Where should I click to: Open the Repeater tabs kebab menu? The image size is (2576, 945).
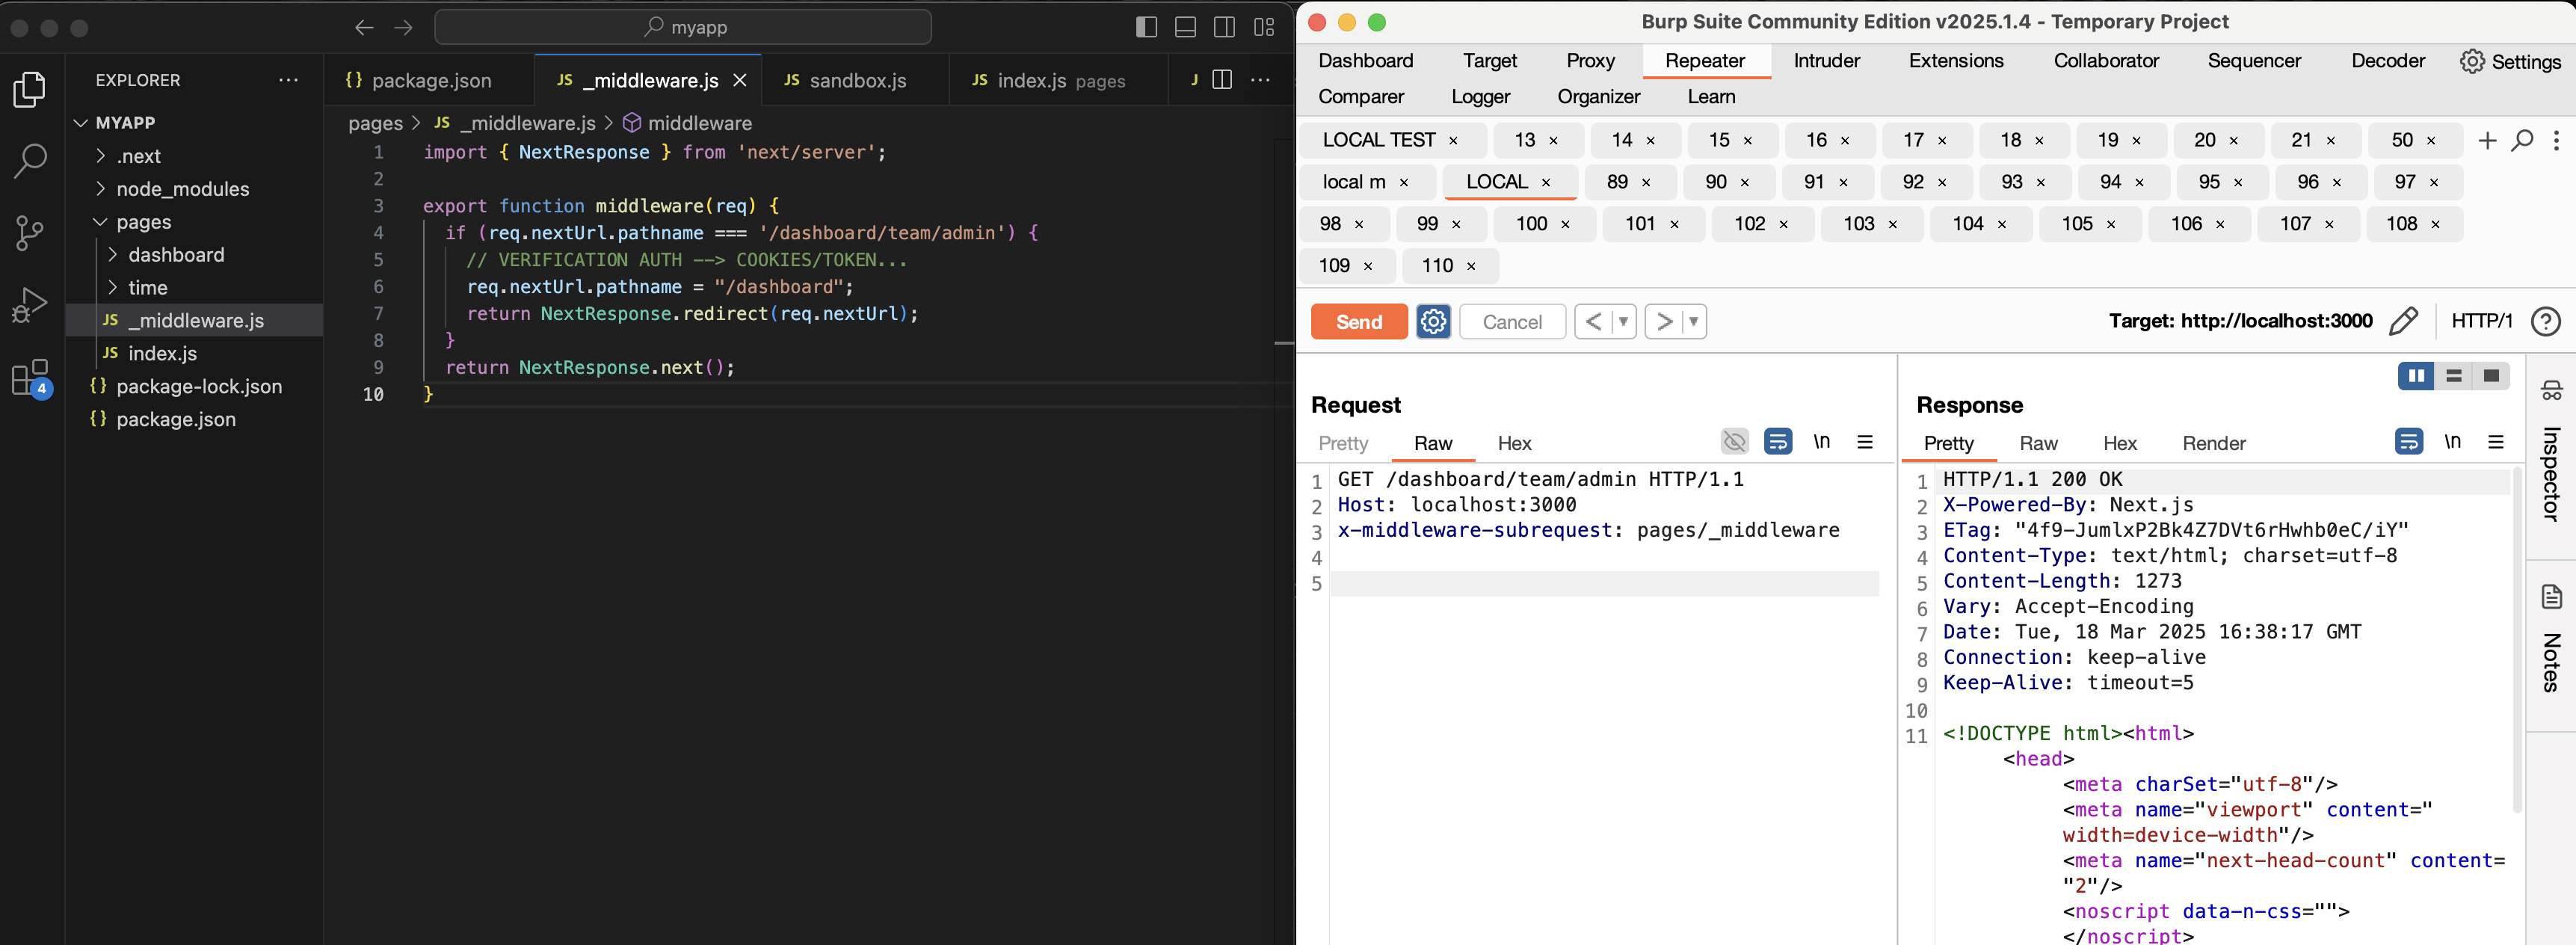[x=2555, y=141]
